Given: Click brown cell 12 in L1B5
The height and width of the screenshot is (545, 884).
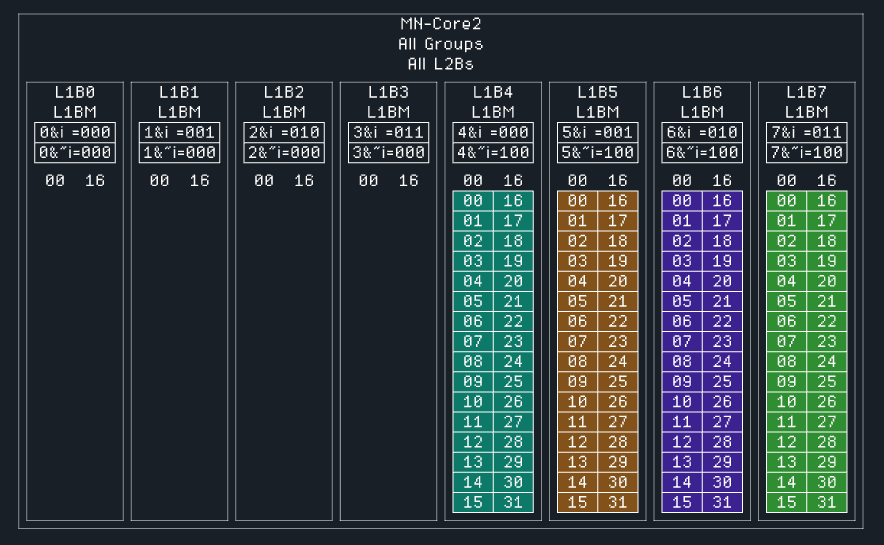Looking at the screenshot, I should tap(577, 442).
